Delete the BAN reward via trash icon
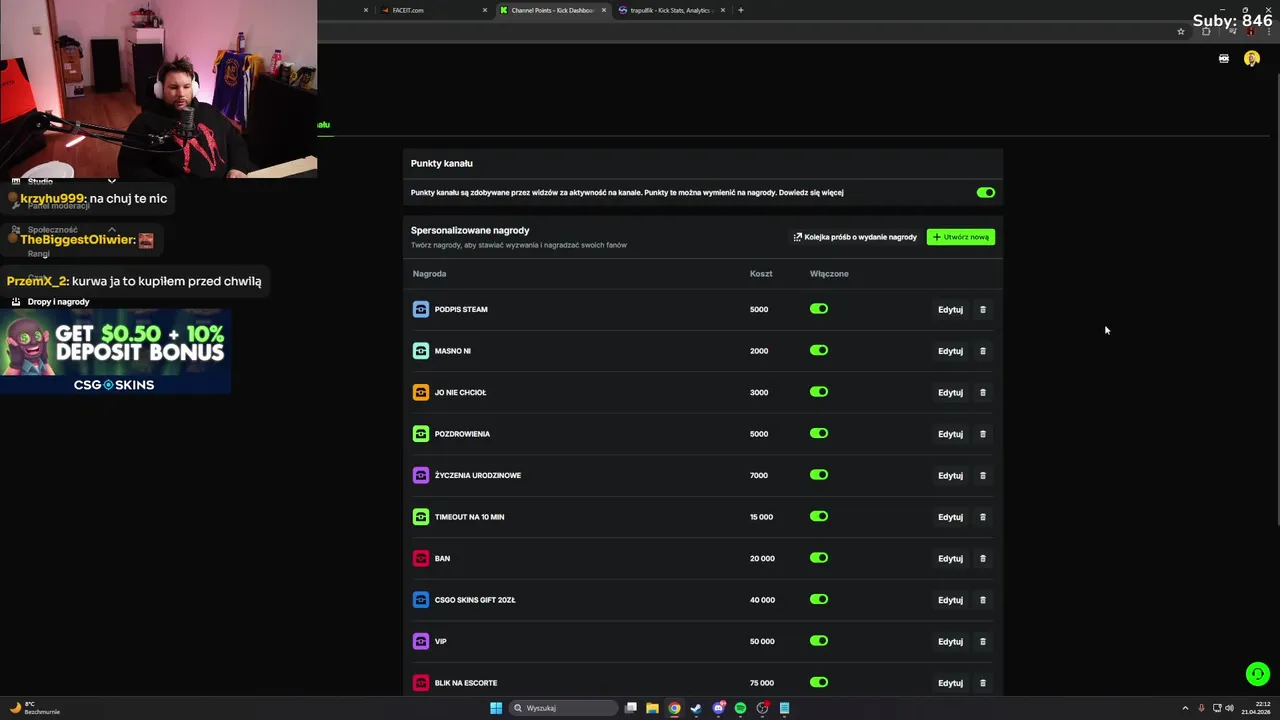This screenshot has height=720, width=1280. (983, 558)
